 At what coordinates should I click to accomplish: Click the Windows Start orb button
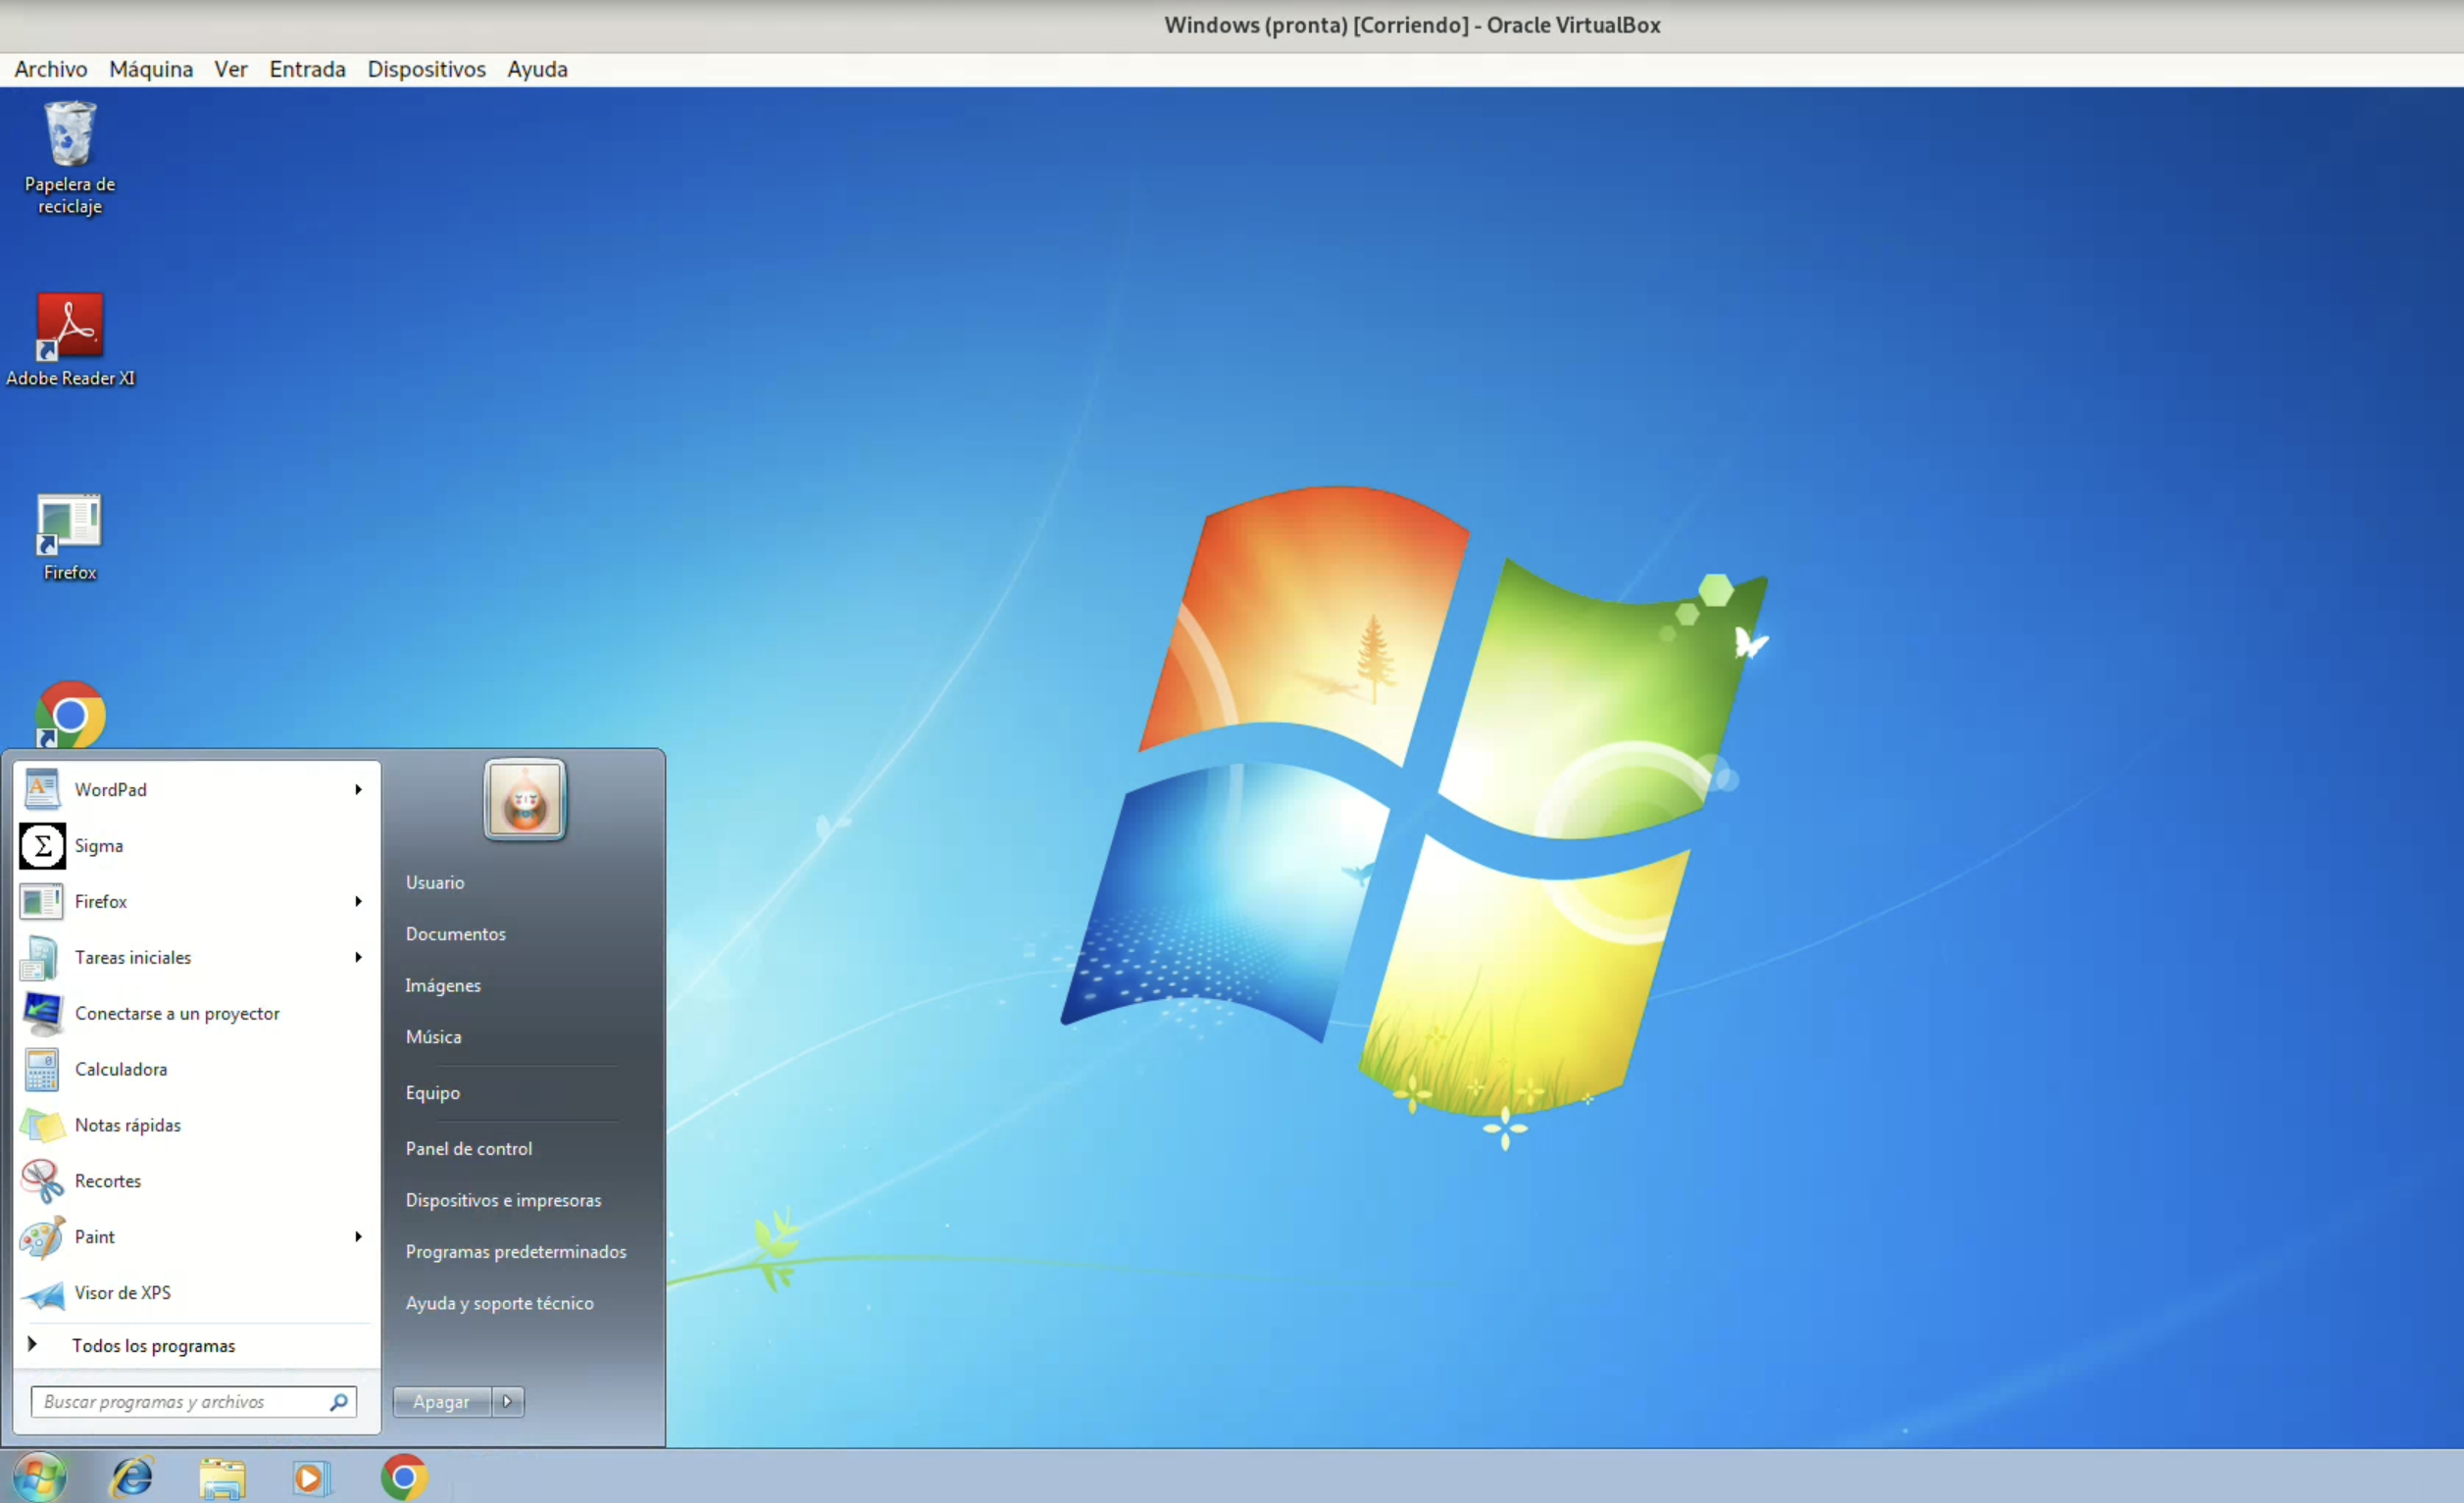(x=40, y=1477)
